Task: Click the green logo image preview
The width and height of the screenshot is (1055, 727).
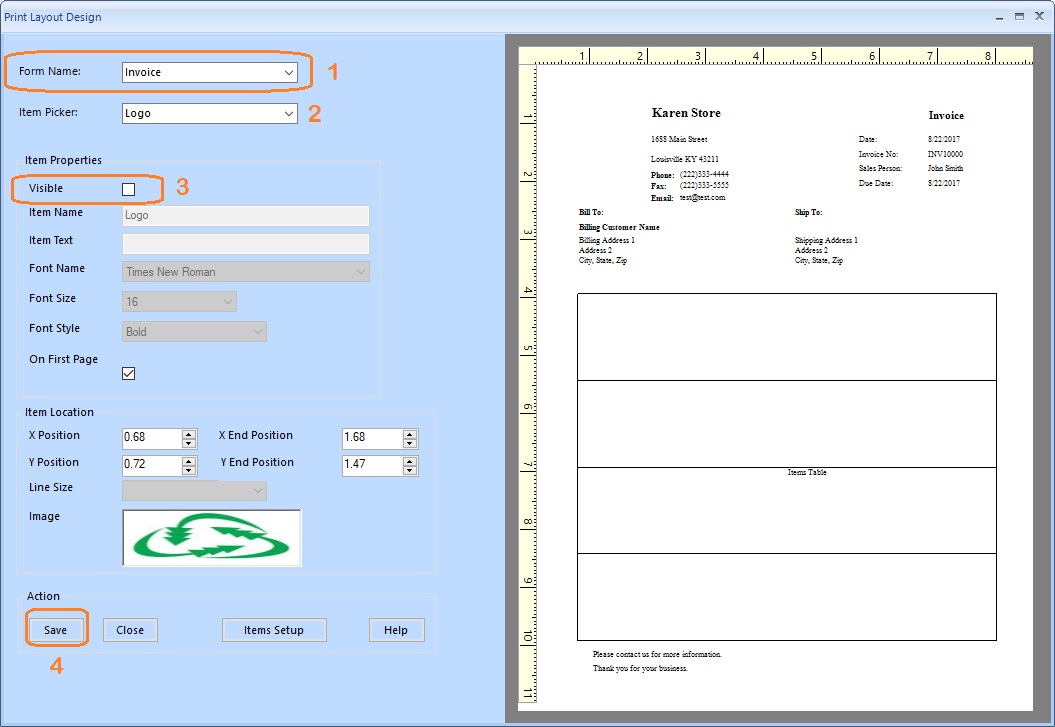Action: coord(211,538)
